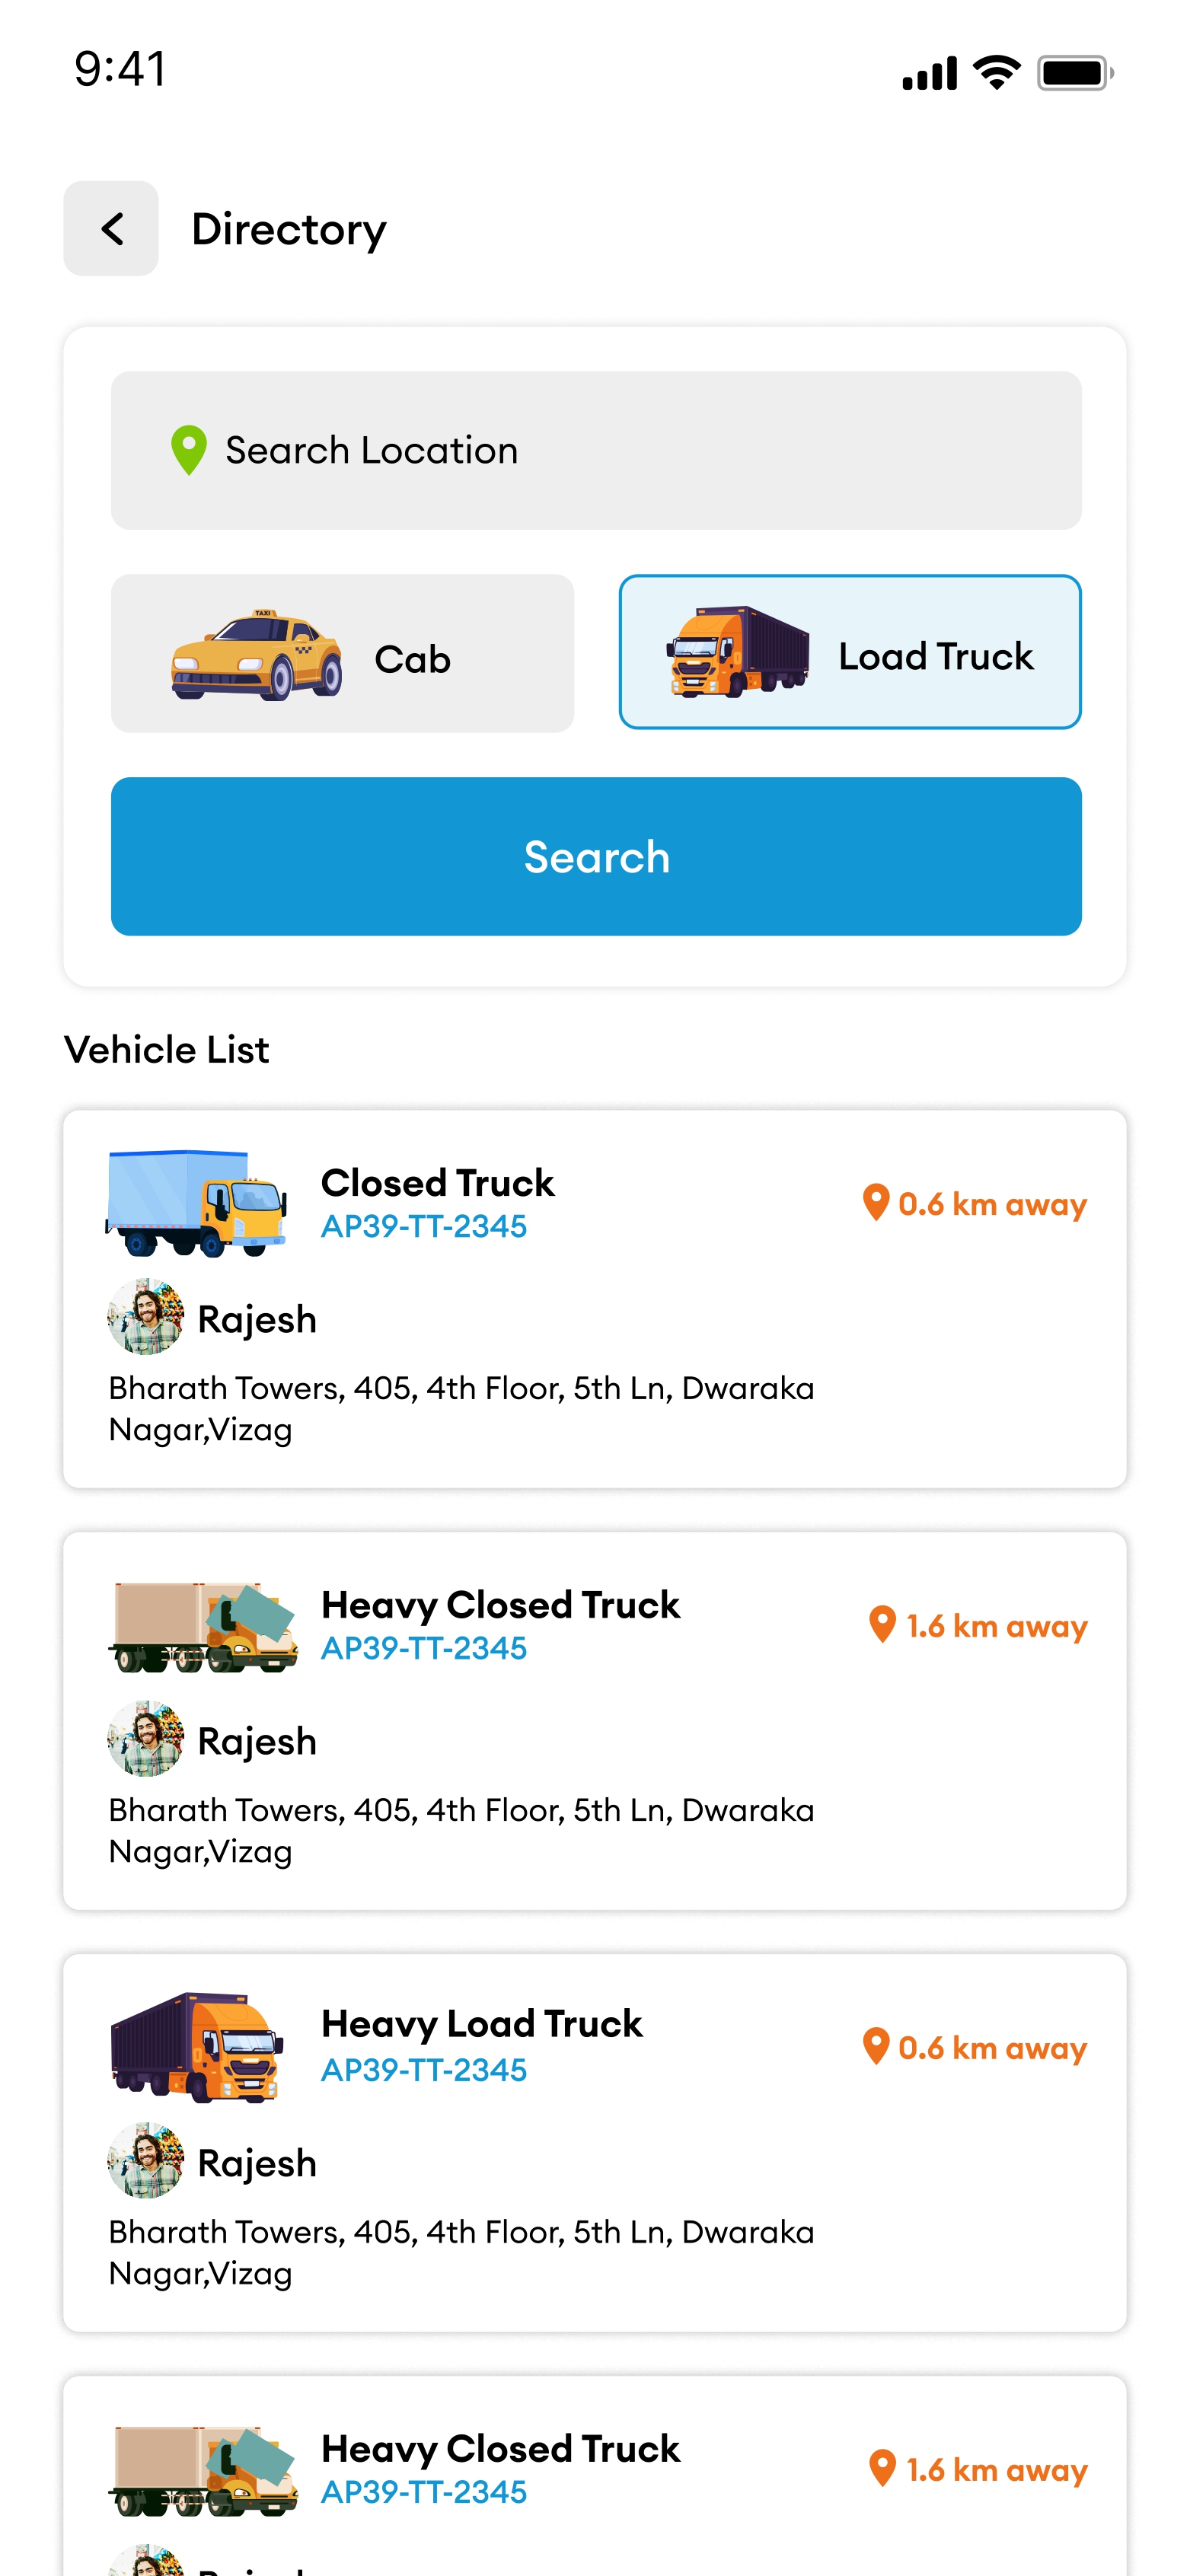
Task: Open the first Heavy Closed Truck listing
Action: coord(500,1605)
